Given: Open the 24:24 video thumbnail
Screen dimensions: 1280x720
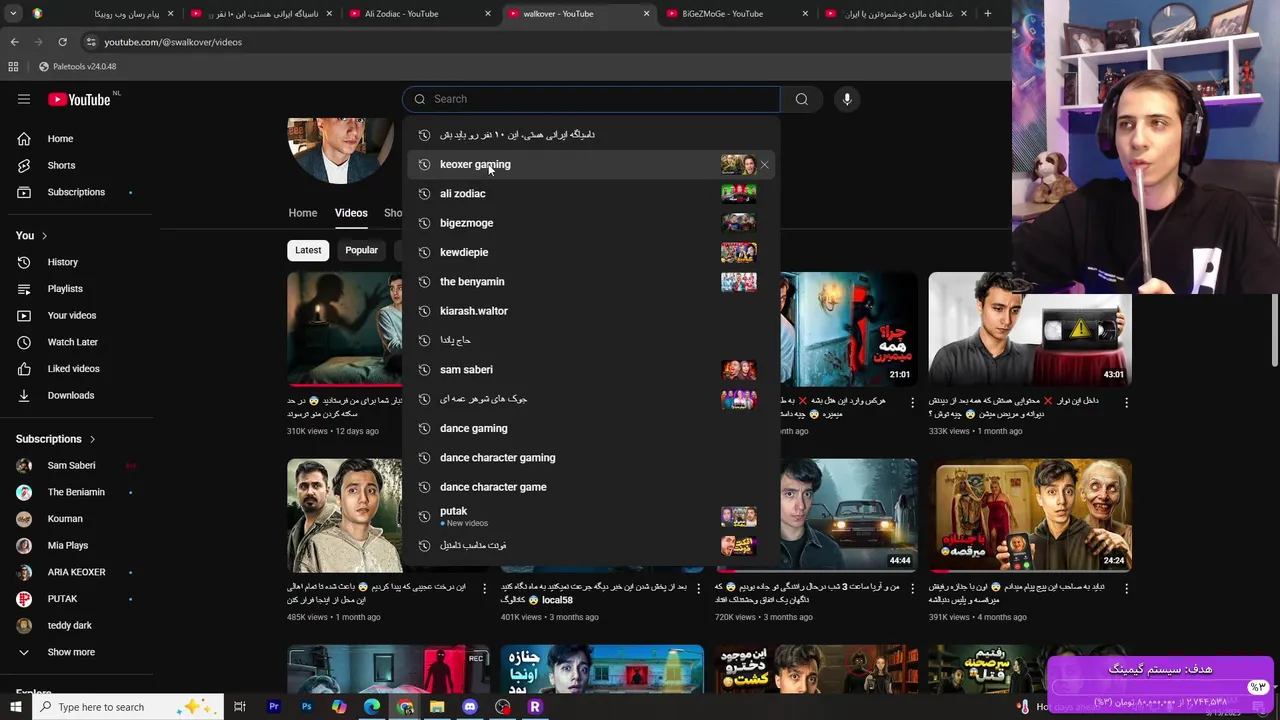Looking at the screenshot, I should 1030,515.
